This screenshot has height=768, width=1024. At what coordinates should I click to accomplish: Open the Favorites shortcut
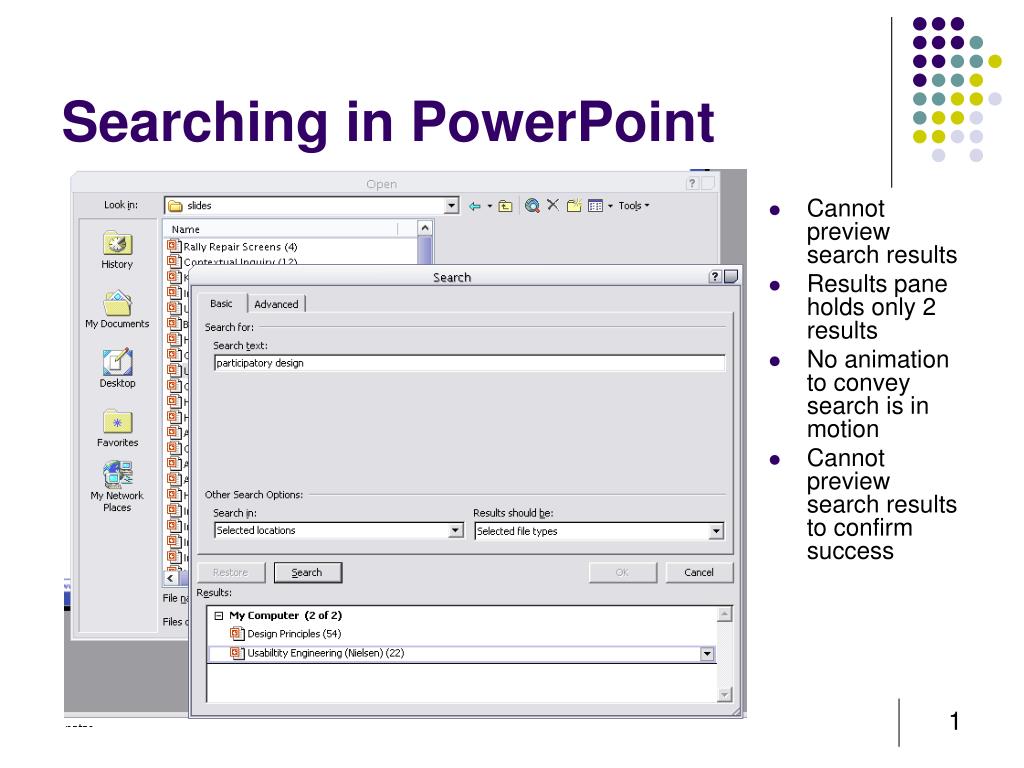point(118,428)
